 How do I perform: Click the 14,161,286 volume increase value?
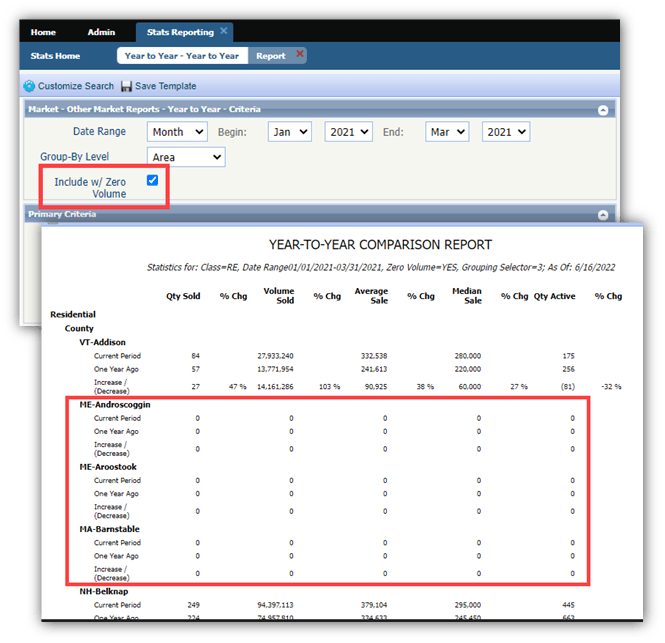[x=275, y=386]
